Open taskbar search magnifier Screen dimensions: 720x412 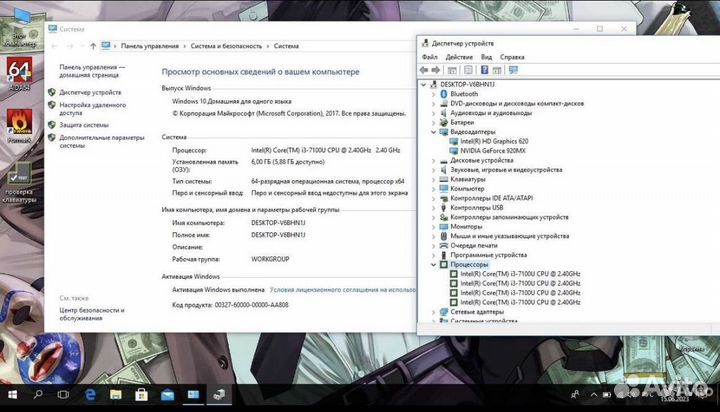(x=38, y=395)
